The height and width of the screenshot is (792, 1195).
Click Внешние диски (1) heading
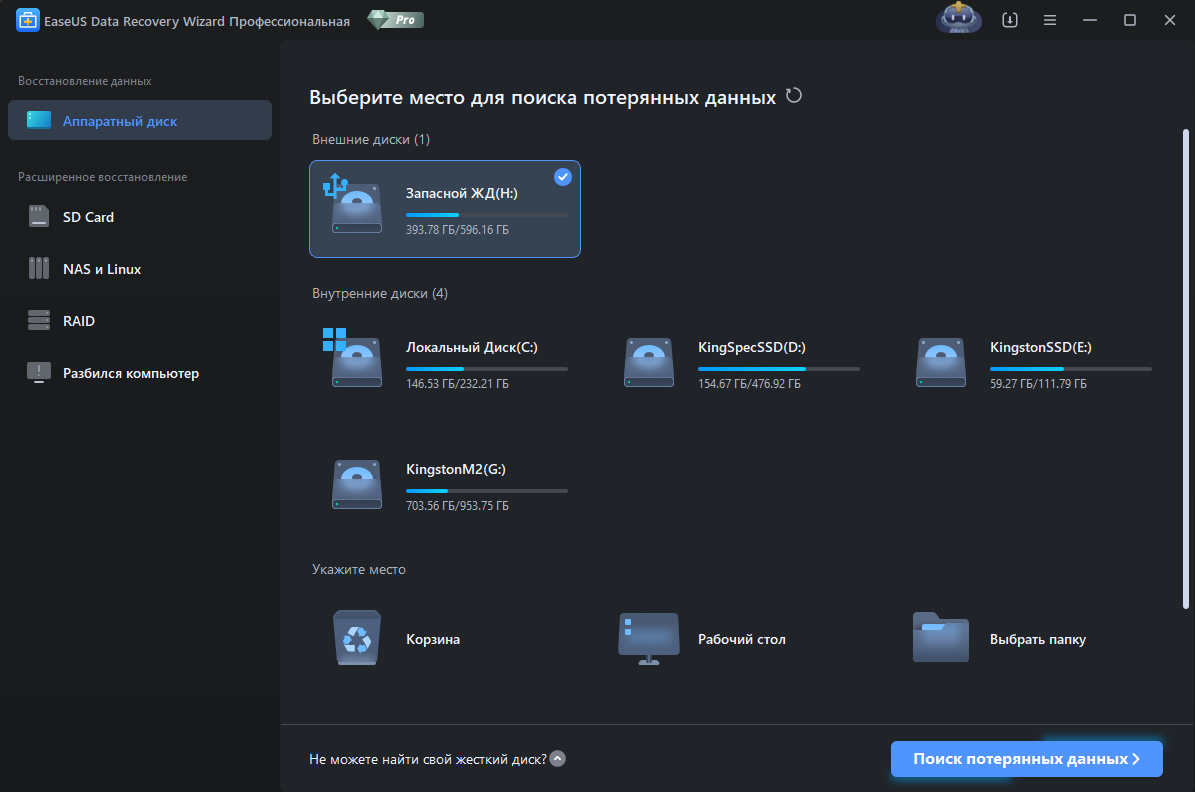tap(371, 139)
